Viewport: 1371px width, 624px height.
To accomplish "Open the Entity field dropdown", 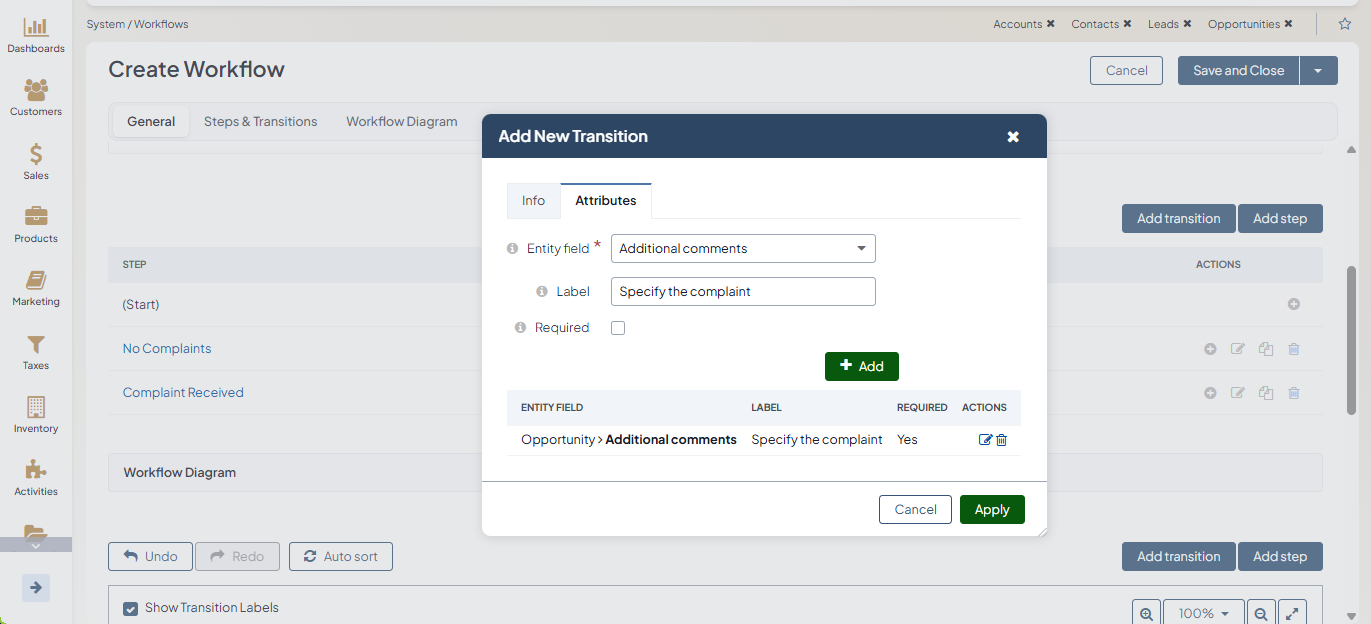I will (743, 248).
